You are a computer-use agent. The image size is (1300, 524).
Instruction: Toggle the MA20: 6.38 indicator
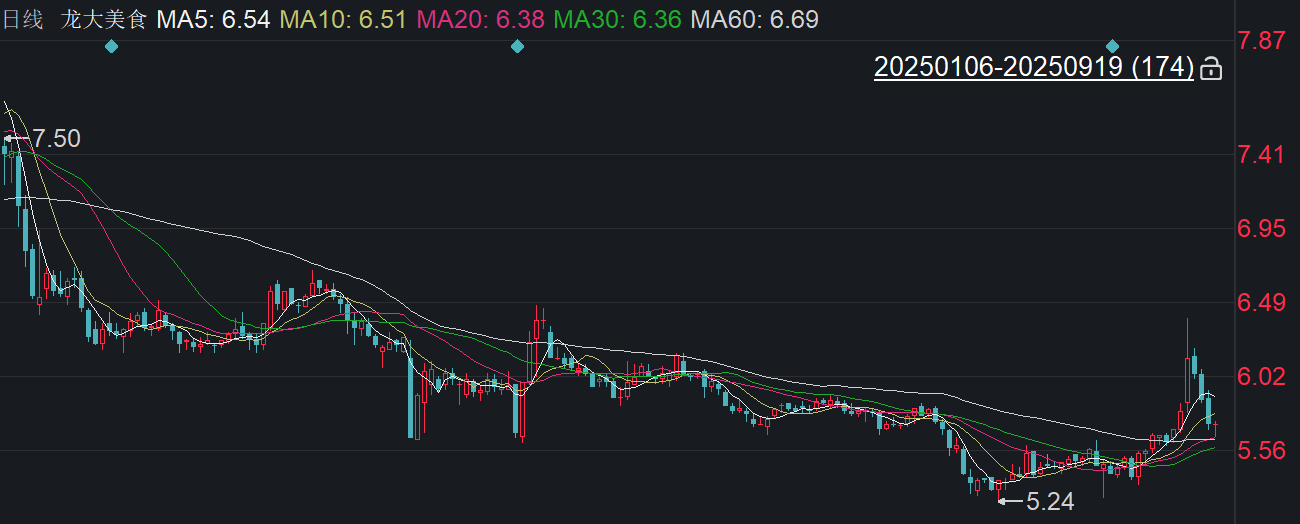[x=479, y=19]
